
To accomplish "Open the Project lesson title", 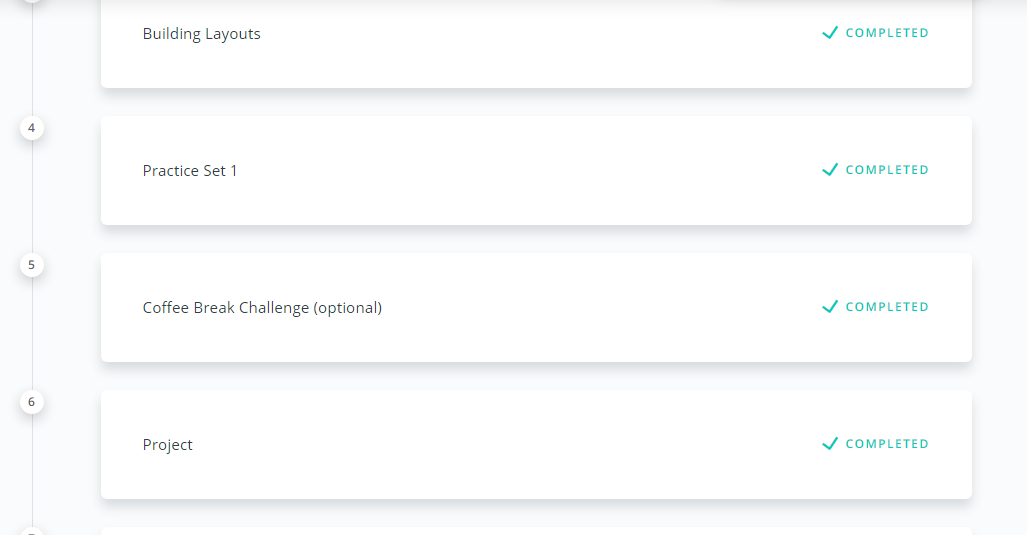I will tap(168, 445).
